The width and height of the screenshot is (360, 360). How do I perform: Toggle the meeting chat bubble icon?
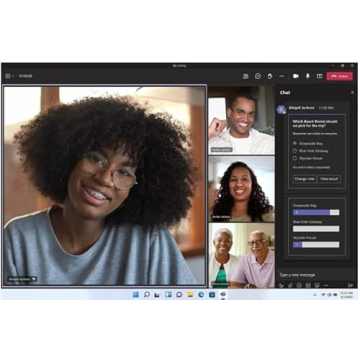pyautogui.click(x=258, y=76)
